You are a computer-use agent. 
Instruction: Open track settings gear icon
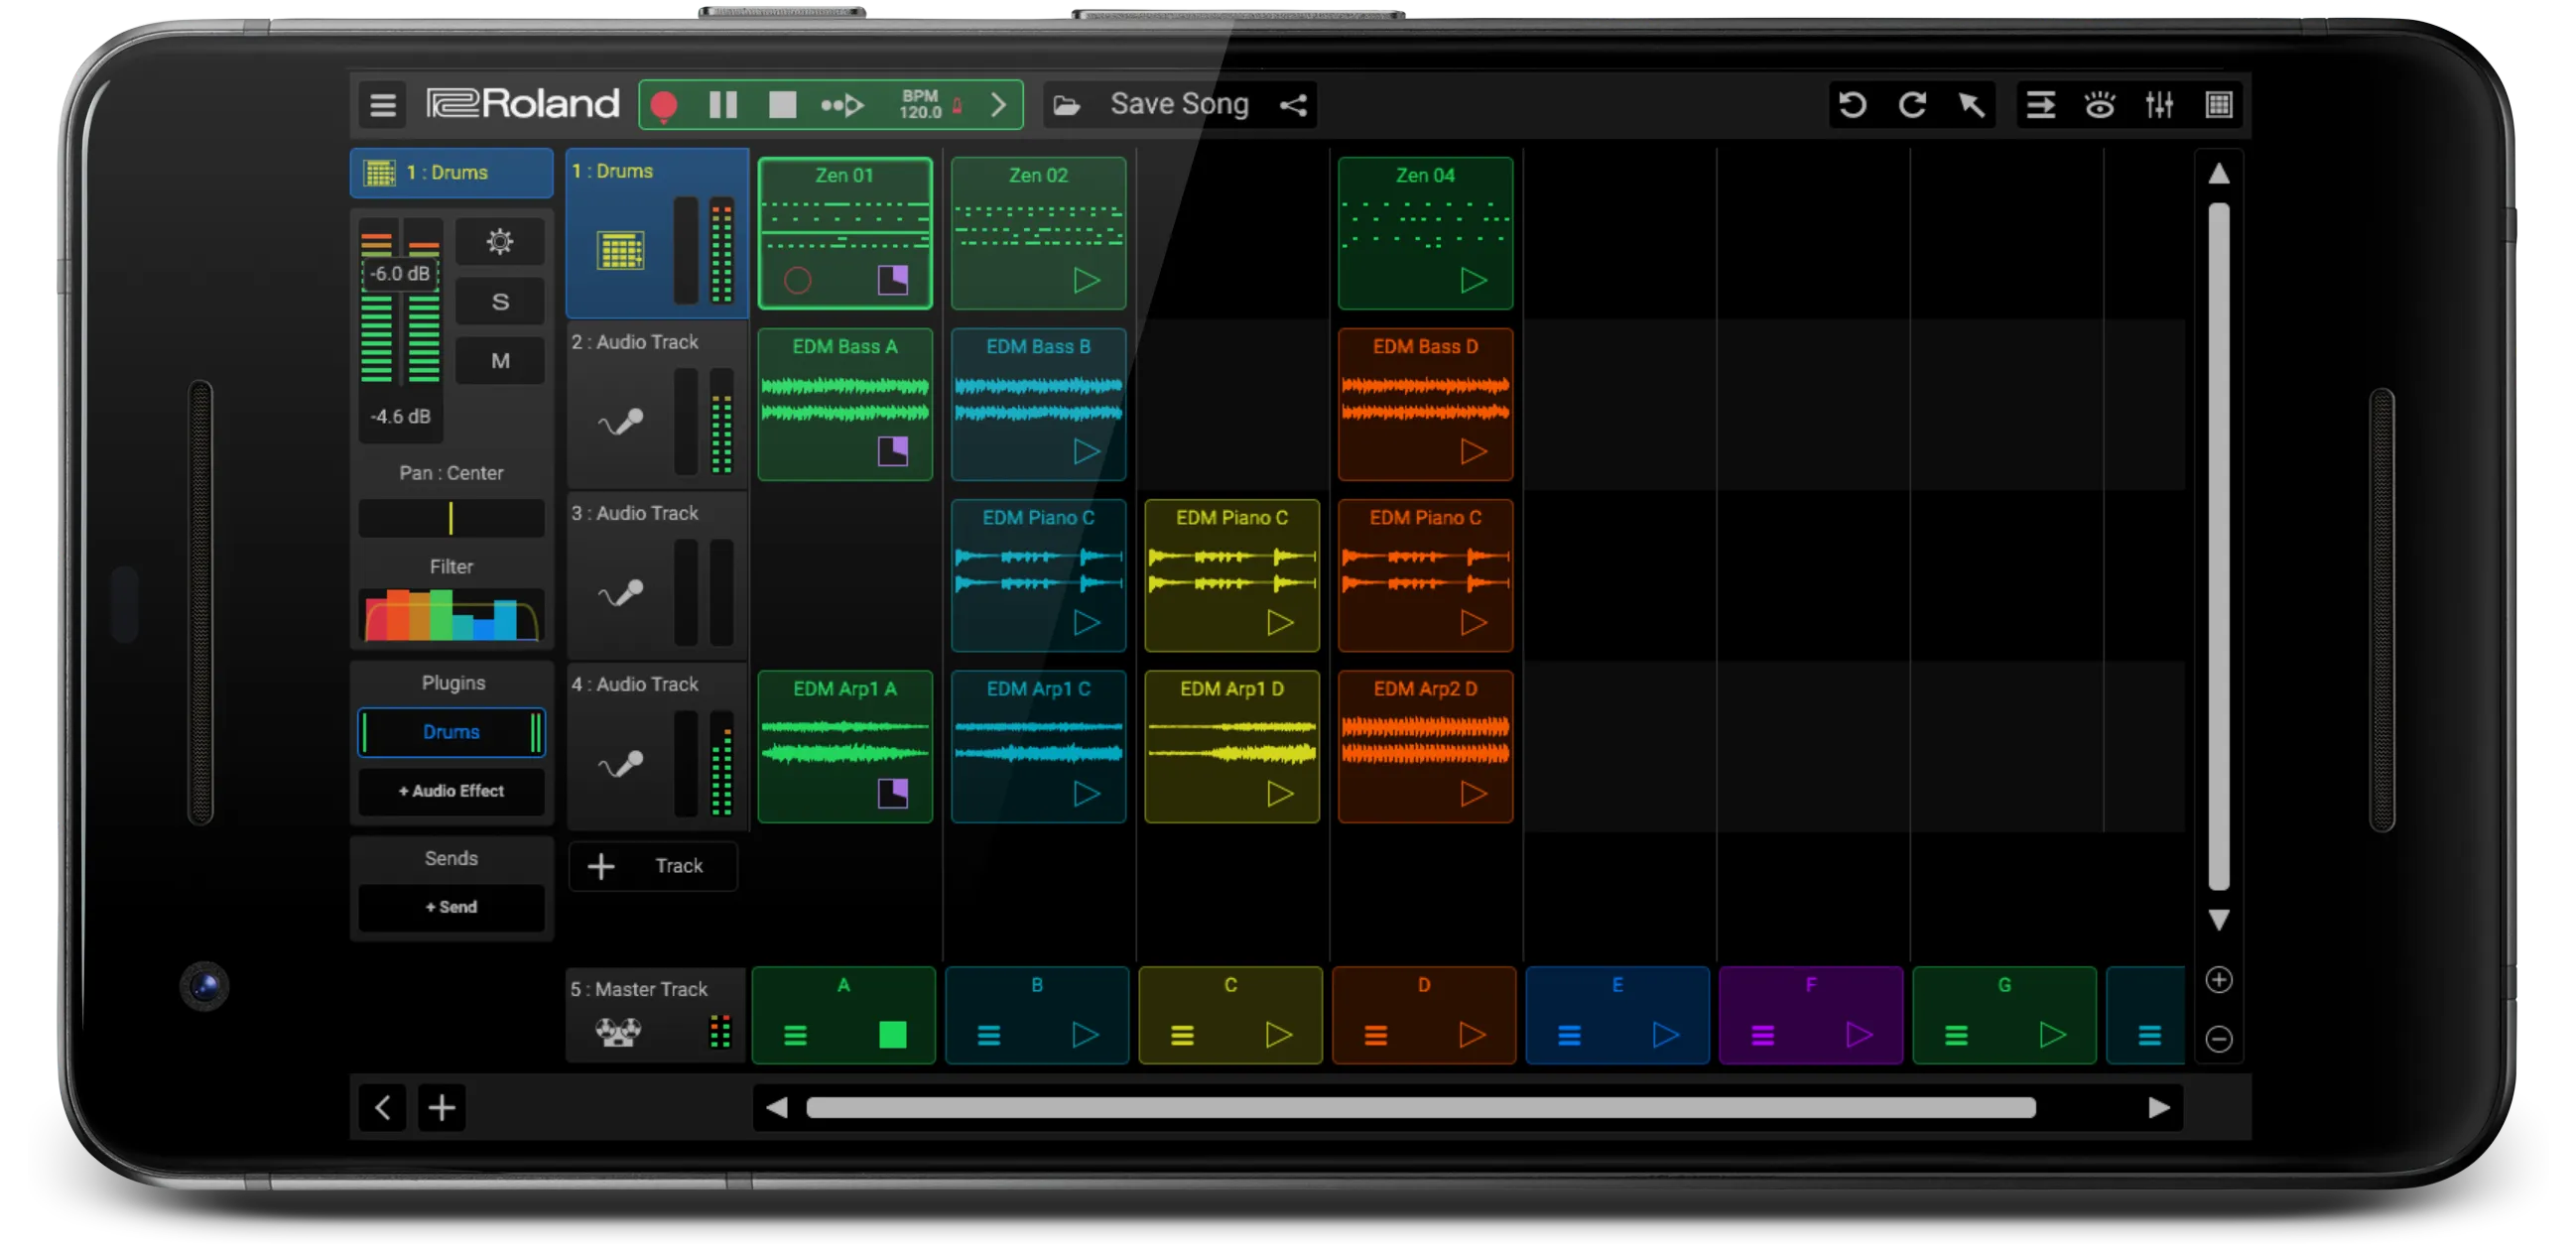click(500, 241)
